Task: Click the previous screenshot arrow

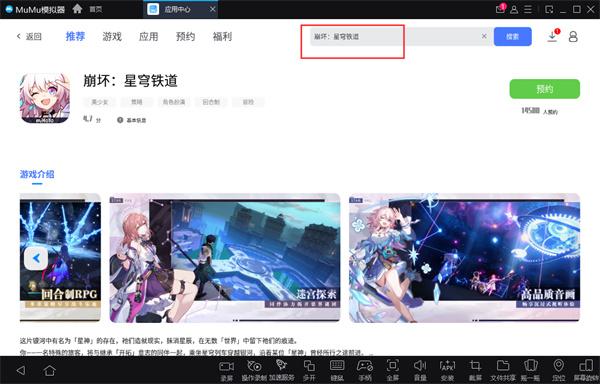Action: tap(36, 259)
